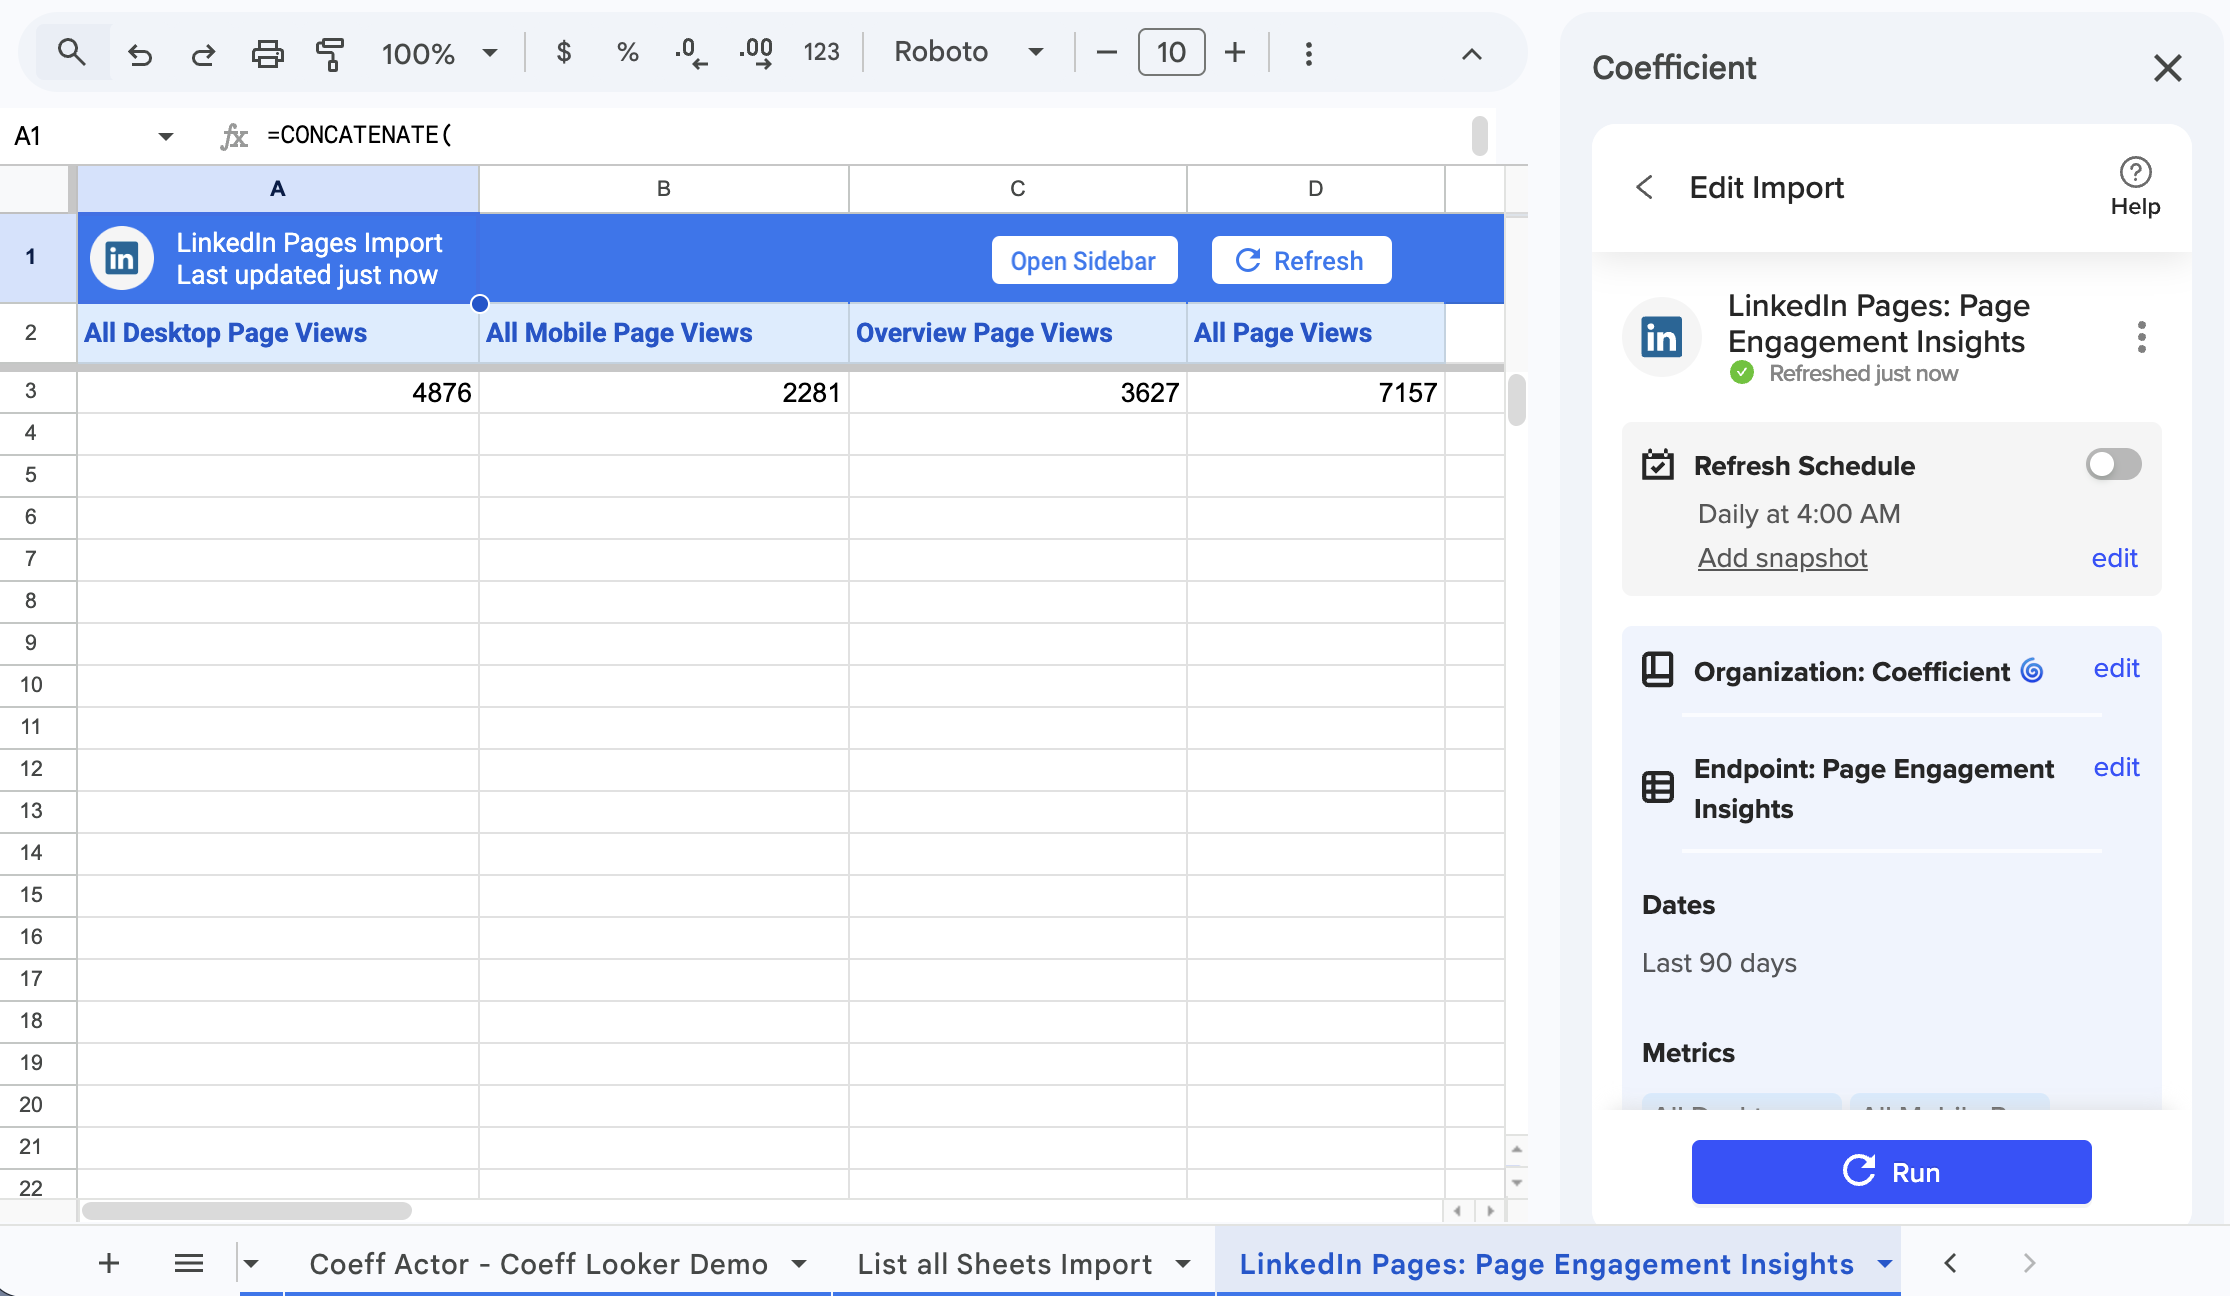Open the import's three-dot options menu
The width and height of the screenshot is (2230, 1296).
click(x=2141, y=337)
